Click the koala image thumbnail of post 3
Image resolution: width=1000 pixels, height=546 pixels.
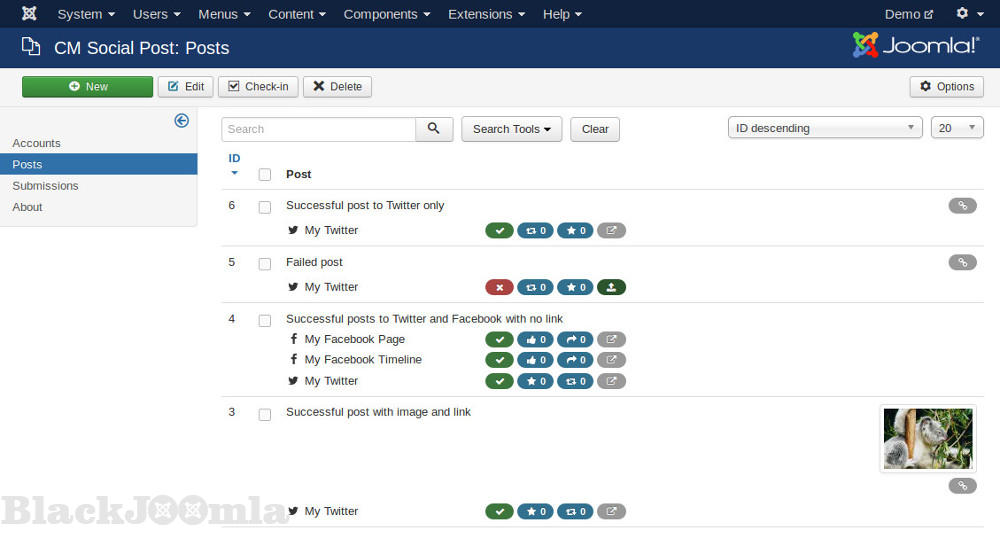(x=928, y=438)
